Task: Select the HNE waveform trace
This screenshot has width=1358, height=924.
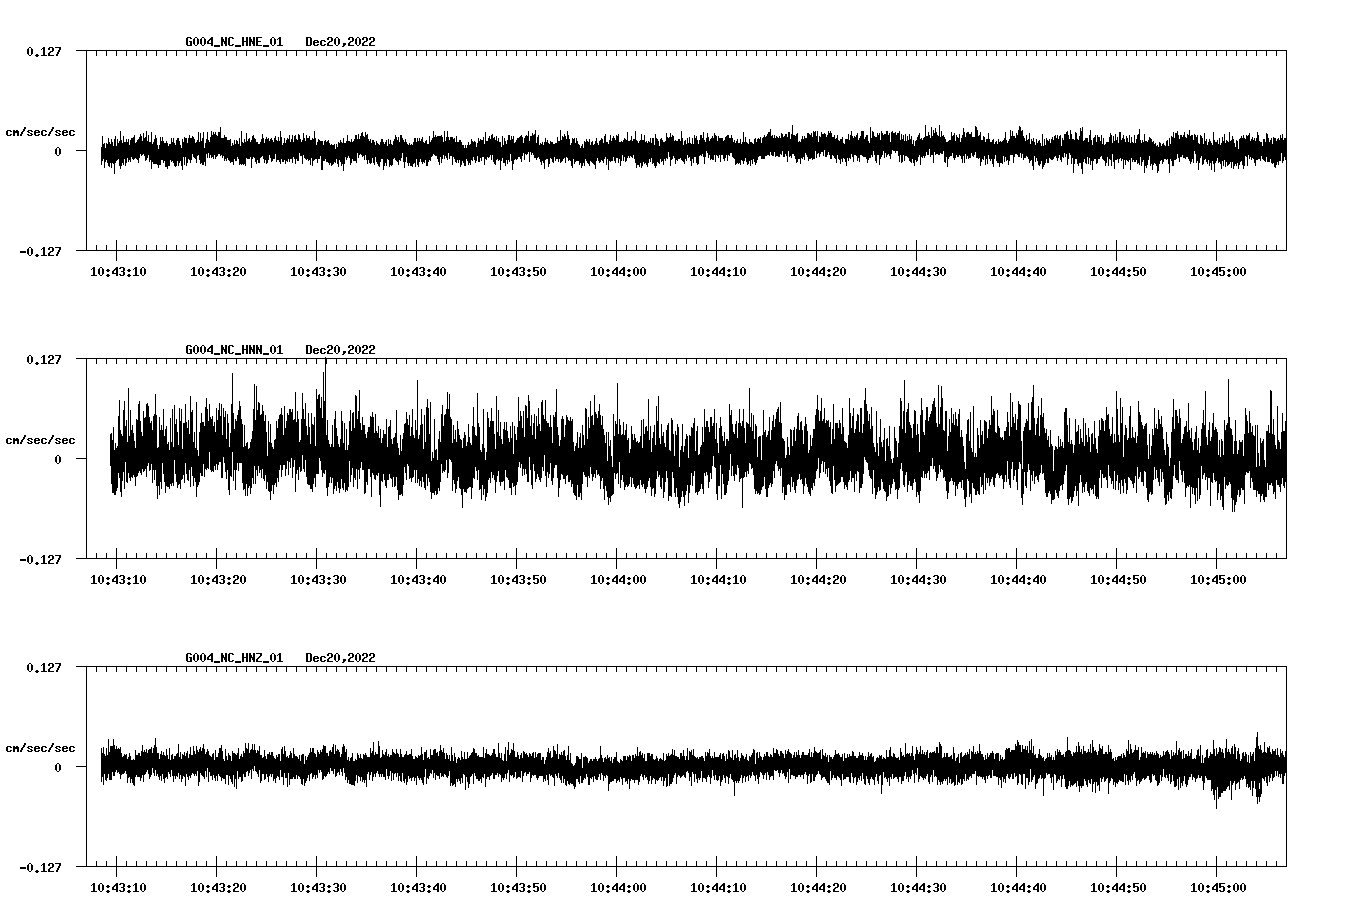Action: [600, 150]
